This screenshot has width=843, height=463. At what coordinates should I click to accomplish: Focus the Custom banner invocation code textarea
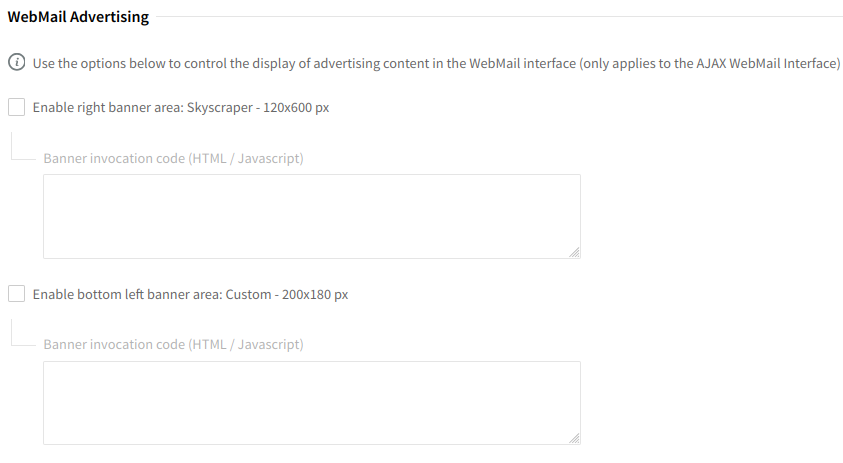pyautogui.click(x=311, y=402)
